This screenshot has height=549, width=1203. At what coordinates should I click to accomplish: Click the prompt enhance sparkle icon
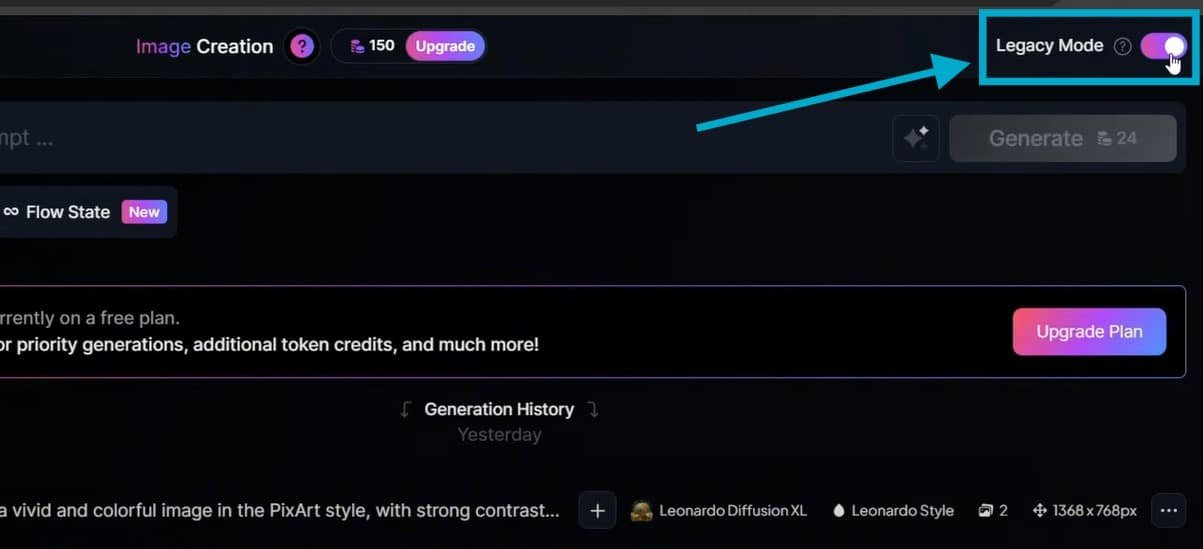tap(916, 138)
